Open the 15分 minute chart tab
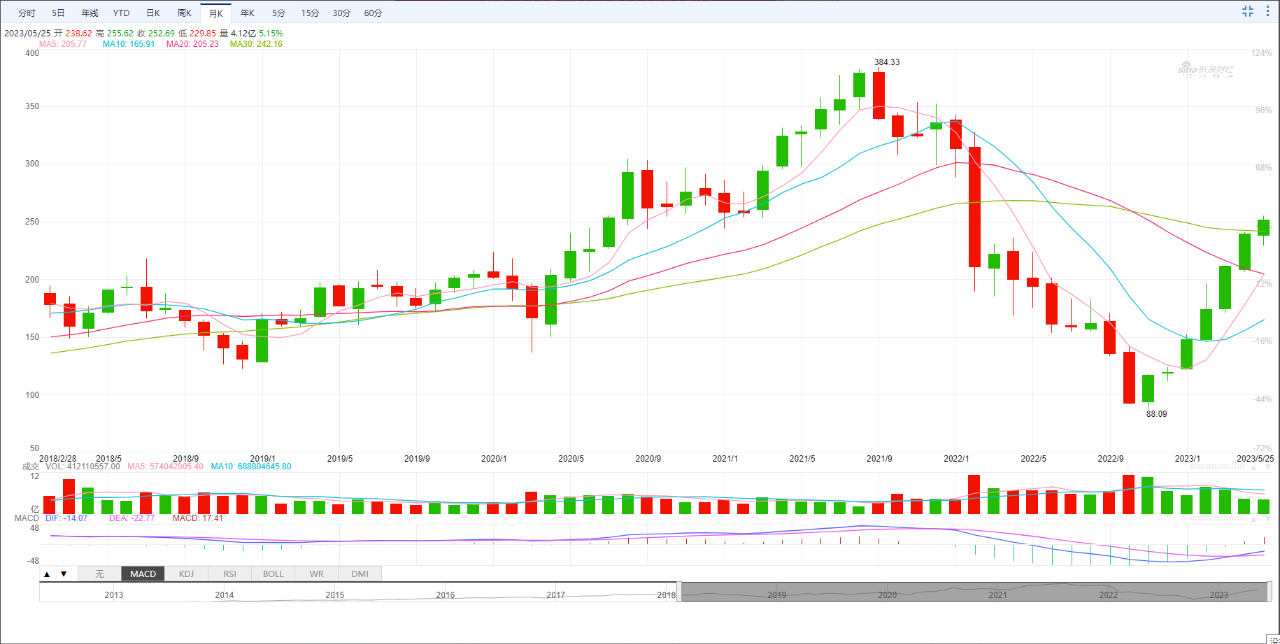 (310, 13)
